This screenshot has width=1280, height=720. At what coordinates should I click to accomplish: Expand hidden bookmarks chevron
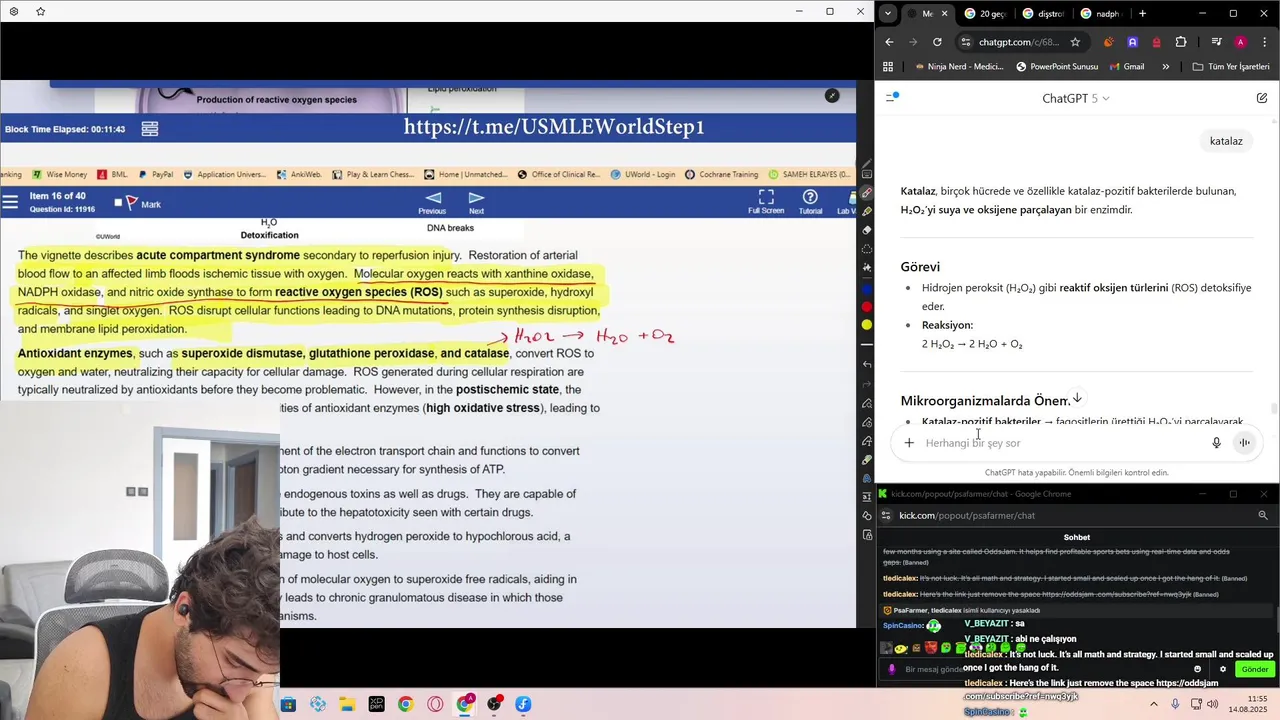[x=1165, y=67]
